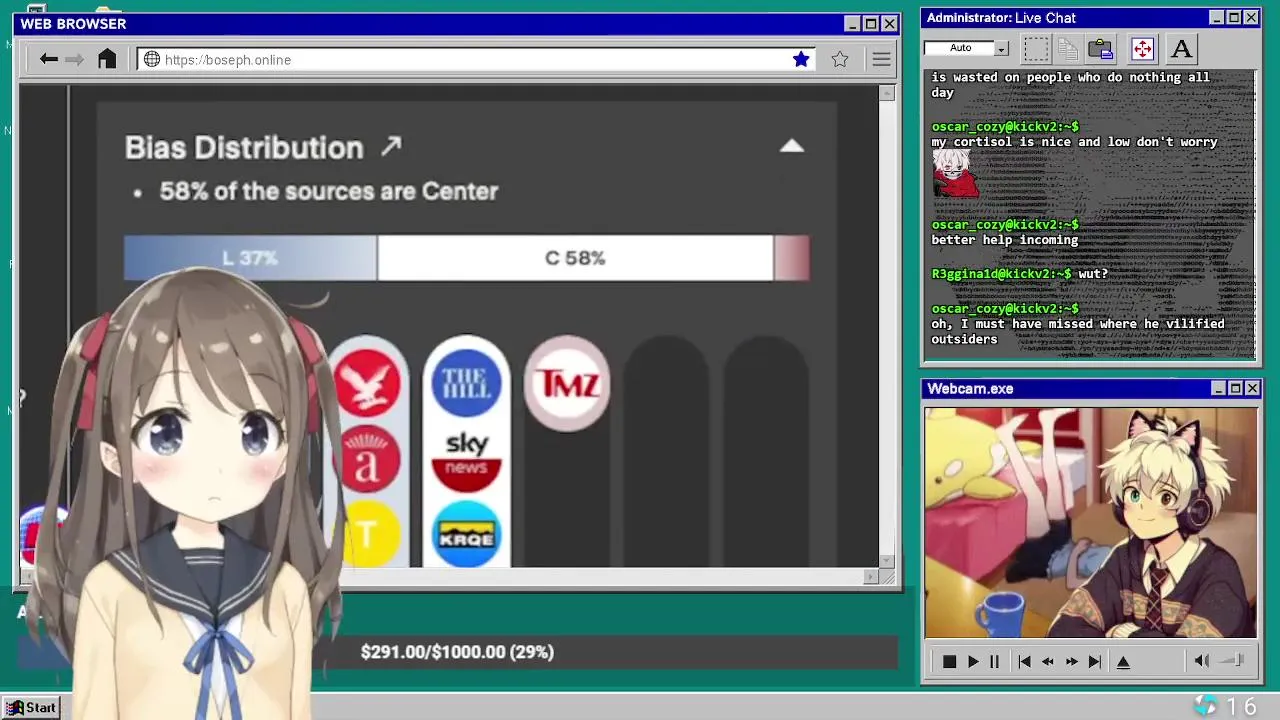1280x720 pixels.
Task: Maximize the Web Browser window
Action: (870, 24)
